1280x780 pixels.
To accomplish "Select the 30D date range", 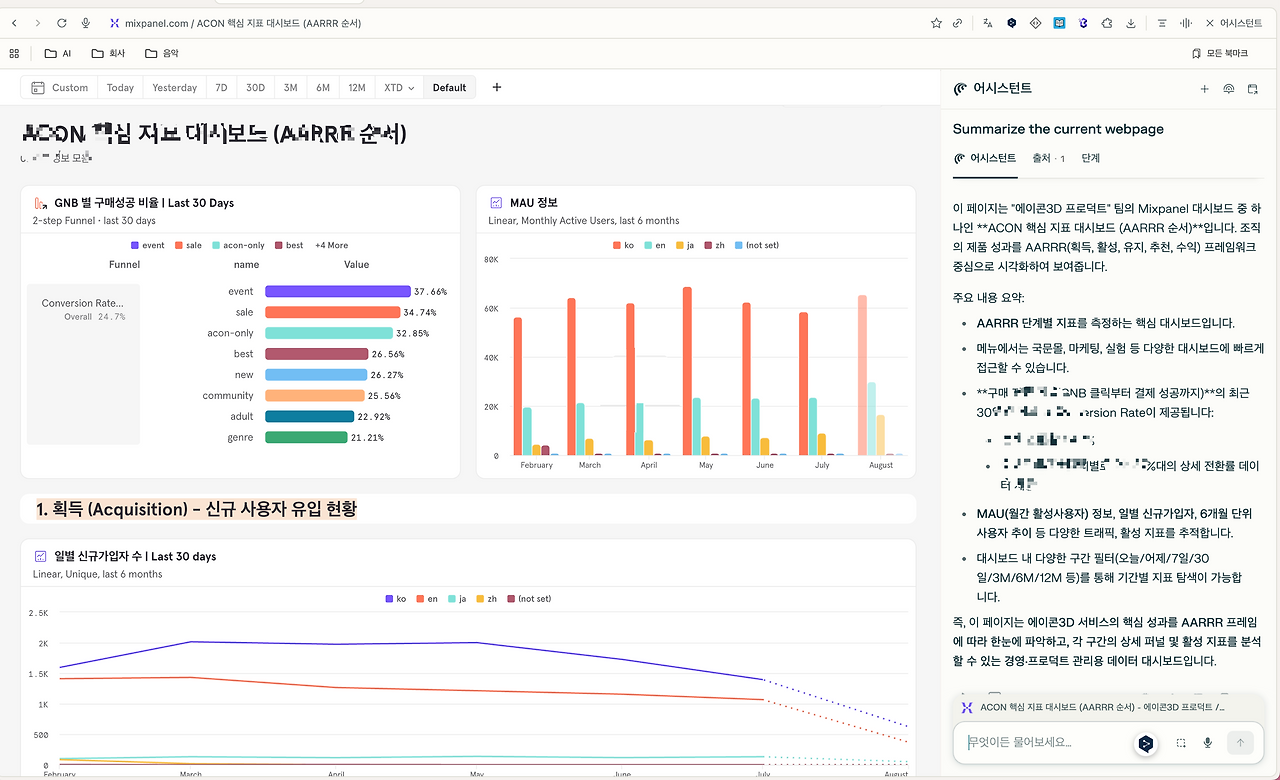I will click(x=255, y=88).
